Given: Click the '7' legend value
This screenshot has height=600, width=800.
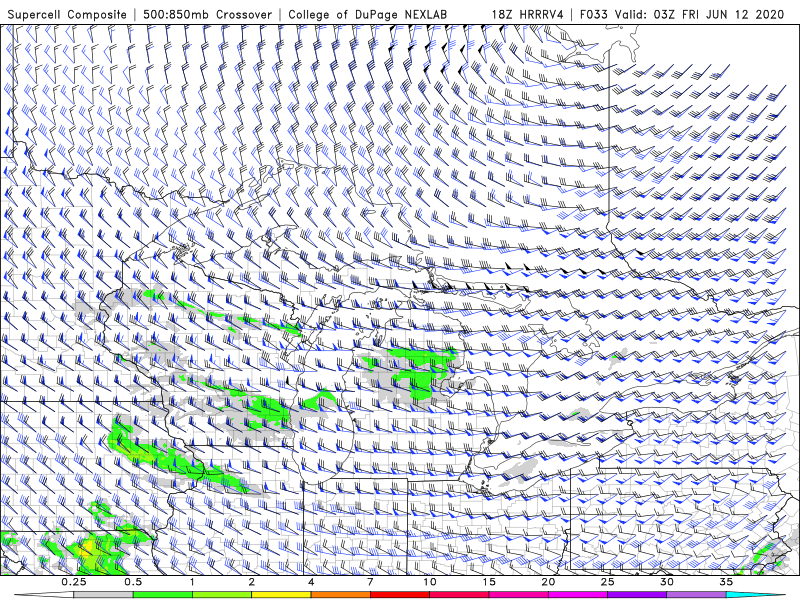Looking at the screenshot, I should 370,582.
